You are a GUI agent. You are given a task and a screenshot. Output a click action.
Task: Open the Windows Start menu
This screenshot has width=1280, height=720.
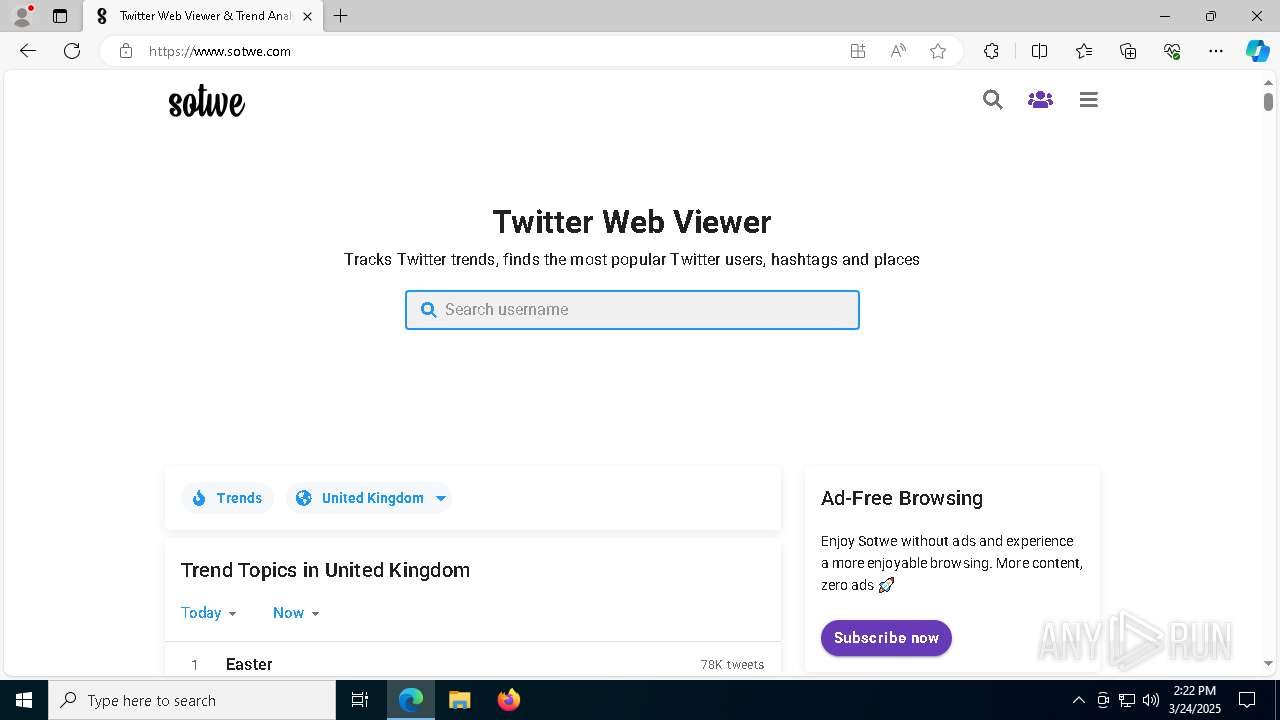pos(24,700)
